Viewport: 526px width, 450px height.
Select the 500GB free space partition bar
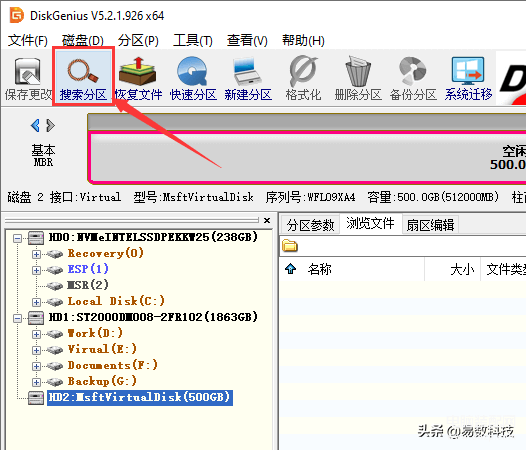308,158
